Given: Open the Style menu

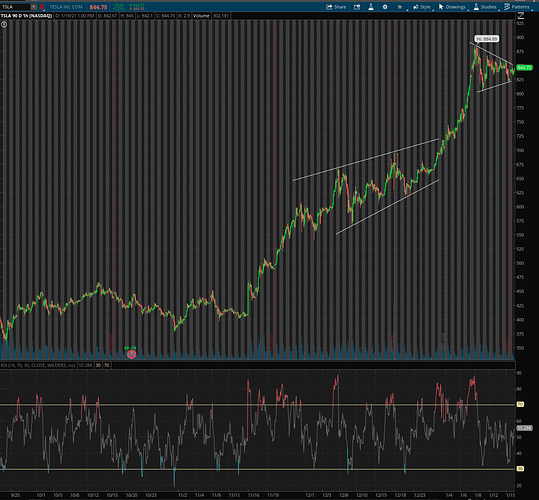Looking at the screenshot, I should [x=422, y=7].
